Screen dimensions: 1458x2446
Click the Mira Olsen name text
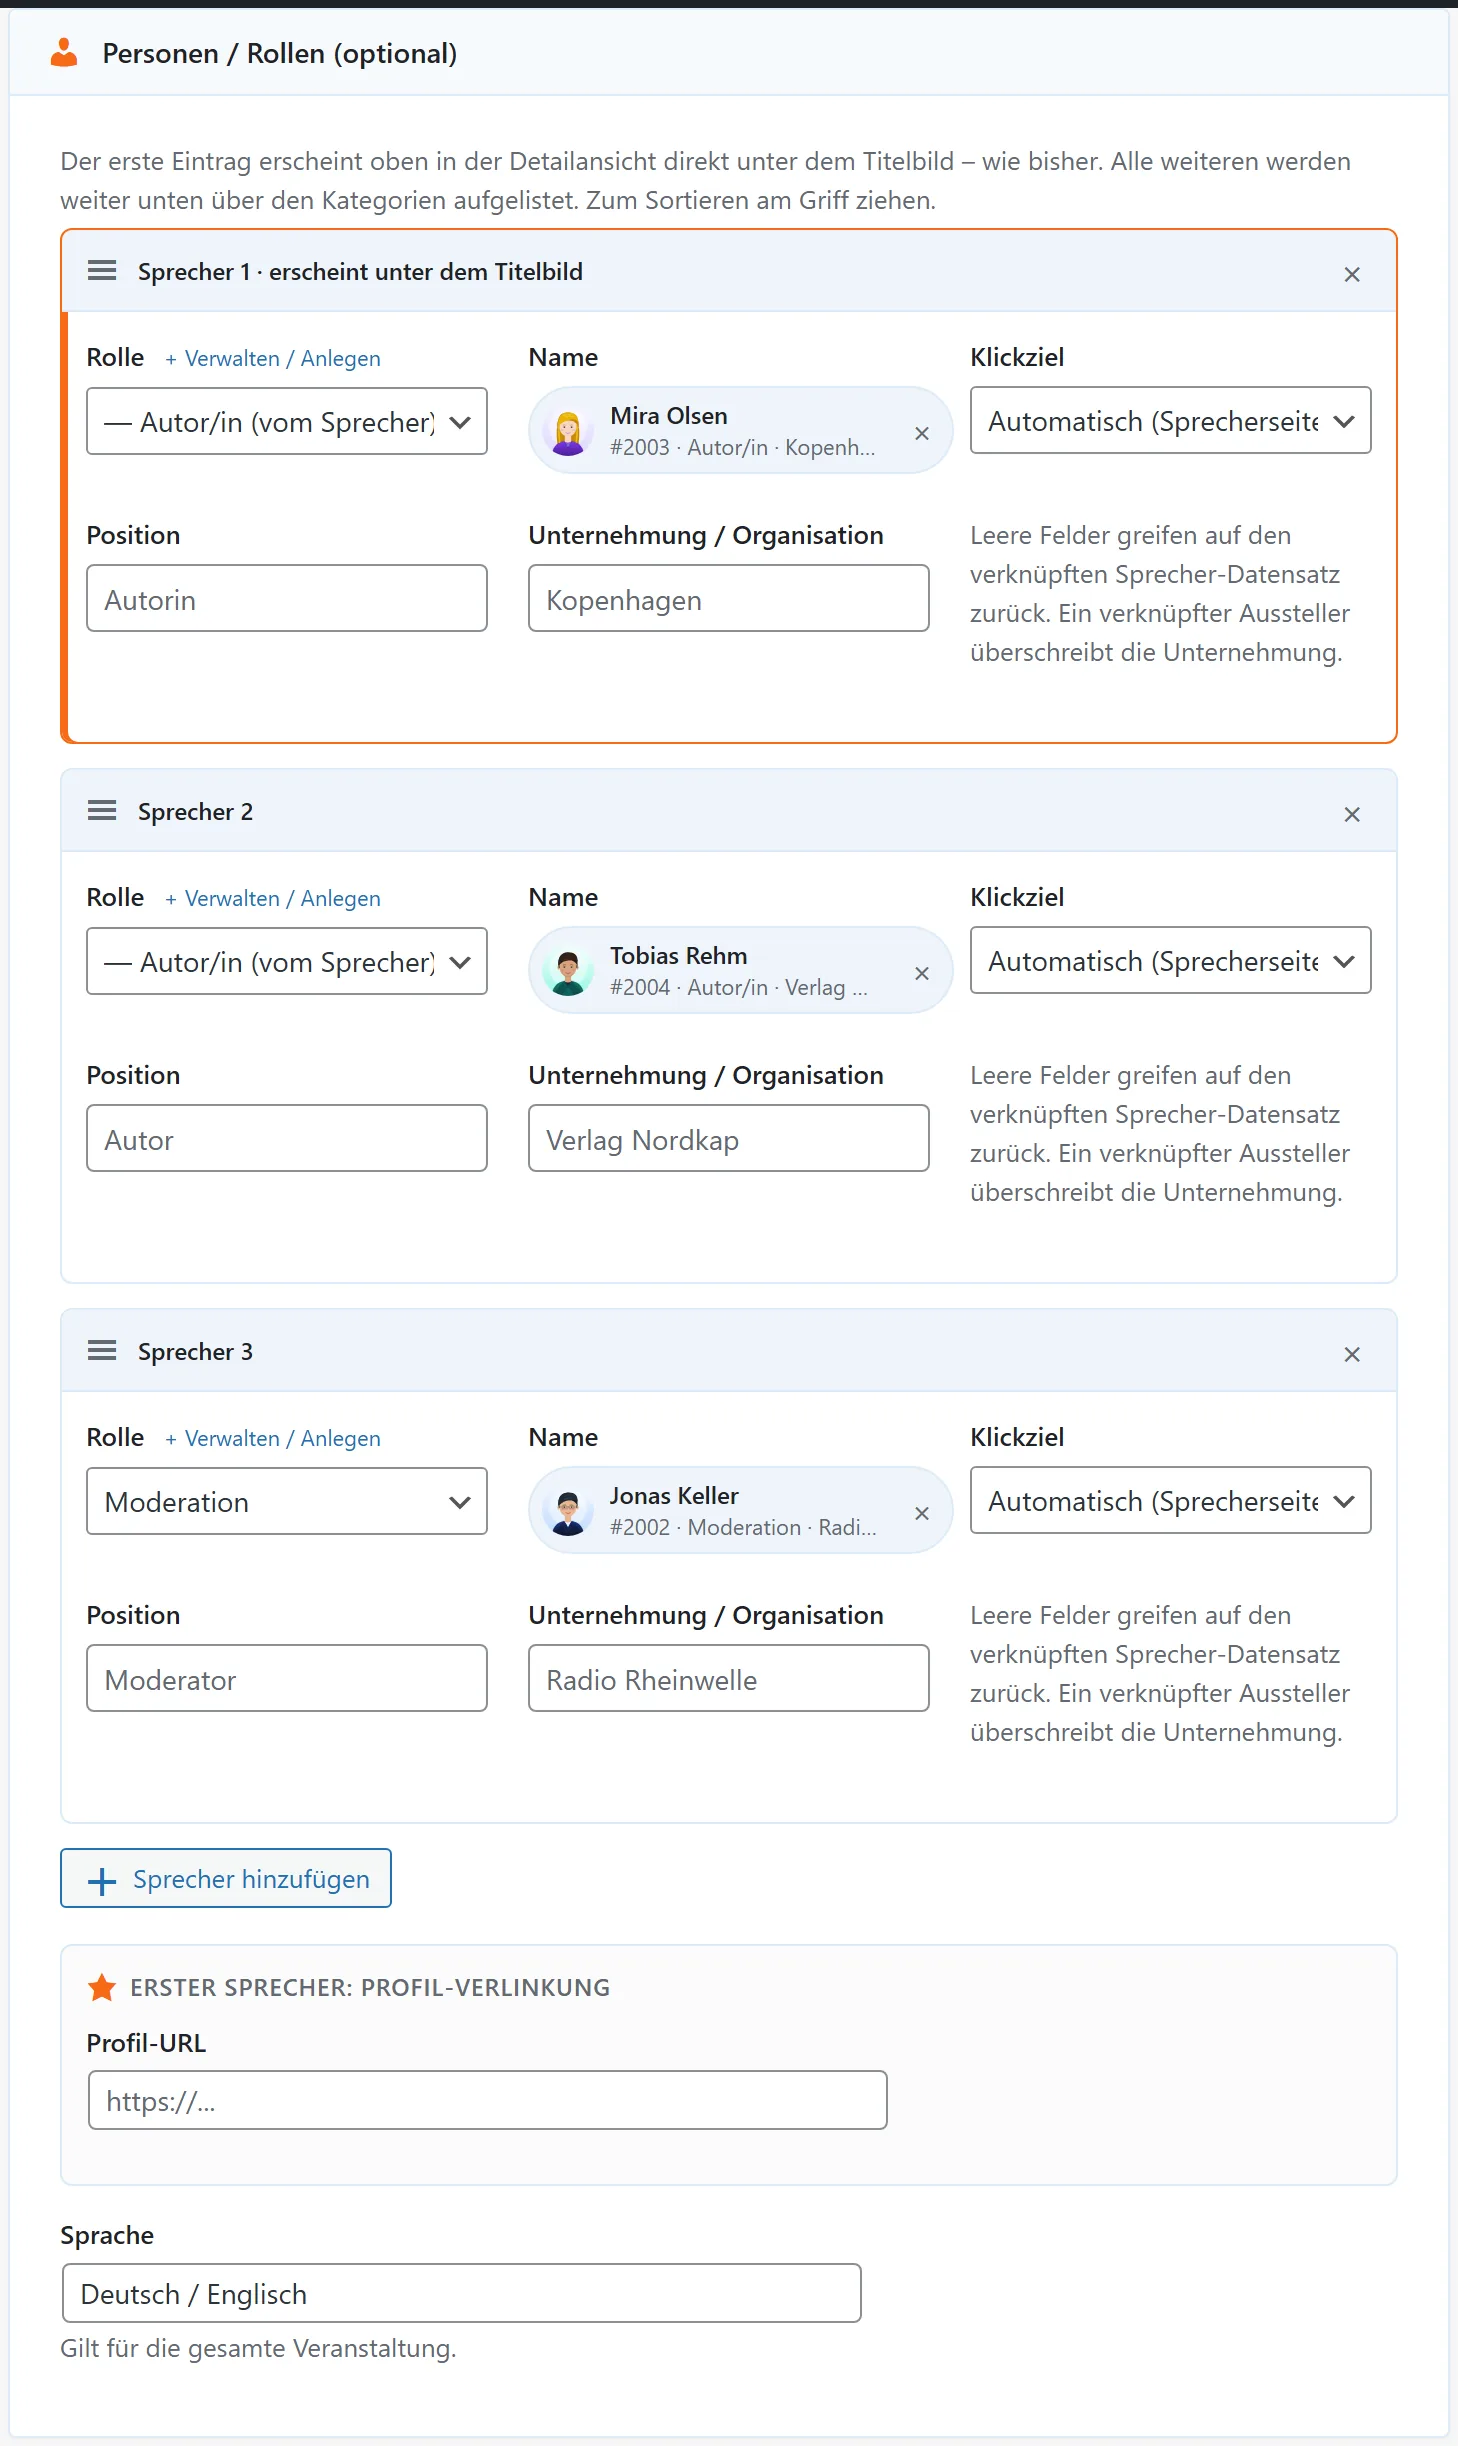pos(669,416)
